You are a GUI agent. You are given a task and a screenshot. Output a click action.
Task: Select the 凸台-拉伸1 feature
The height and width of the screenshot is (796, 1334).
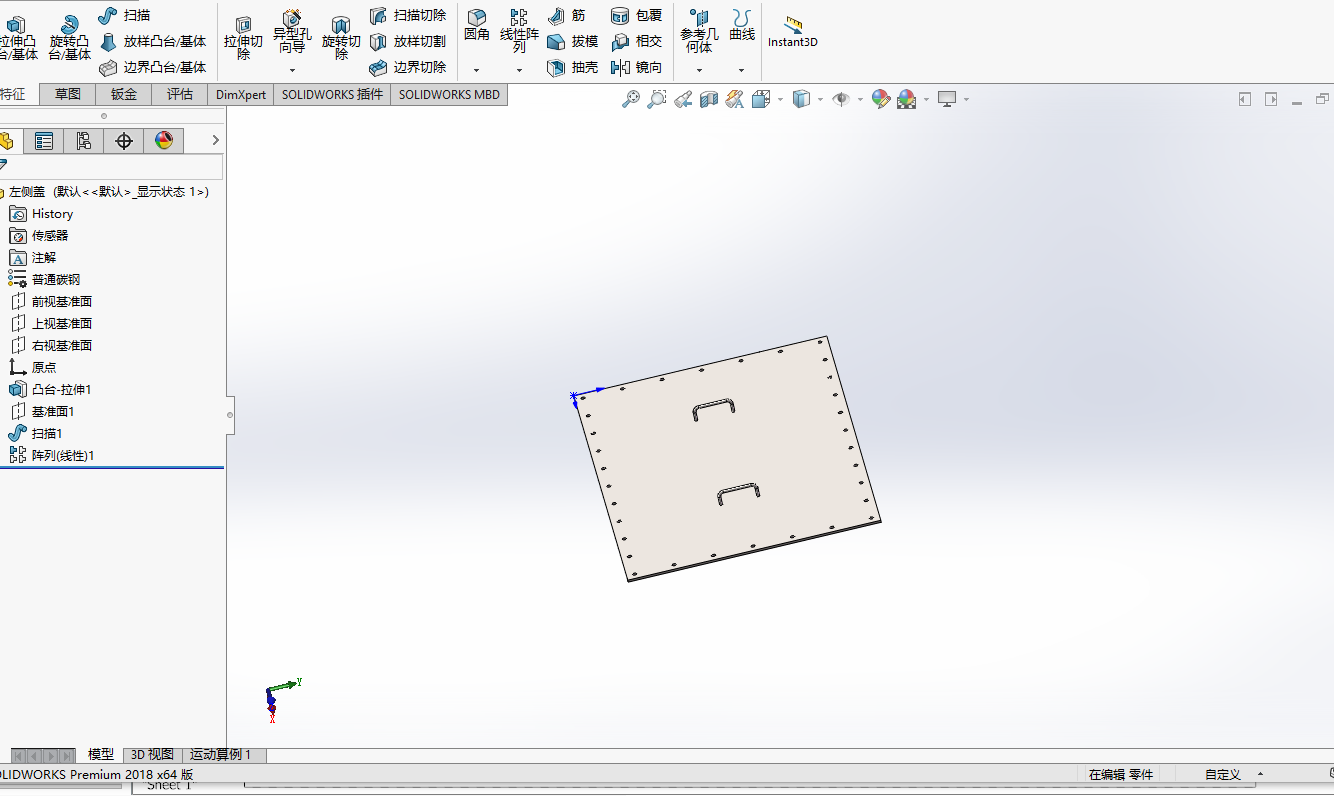[50, 389]
